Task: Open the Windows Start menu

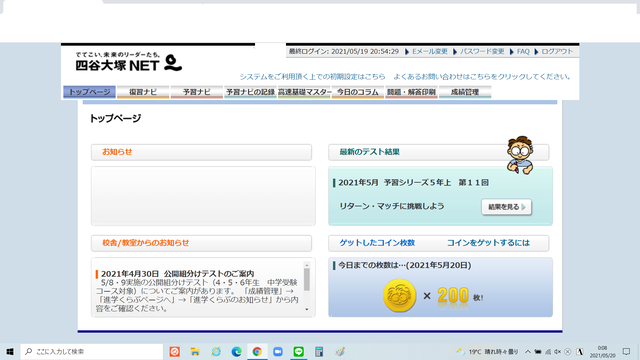Action: tap(10, 351)
